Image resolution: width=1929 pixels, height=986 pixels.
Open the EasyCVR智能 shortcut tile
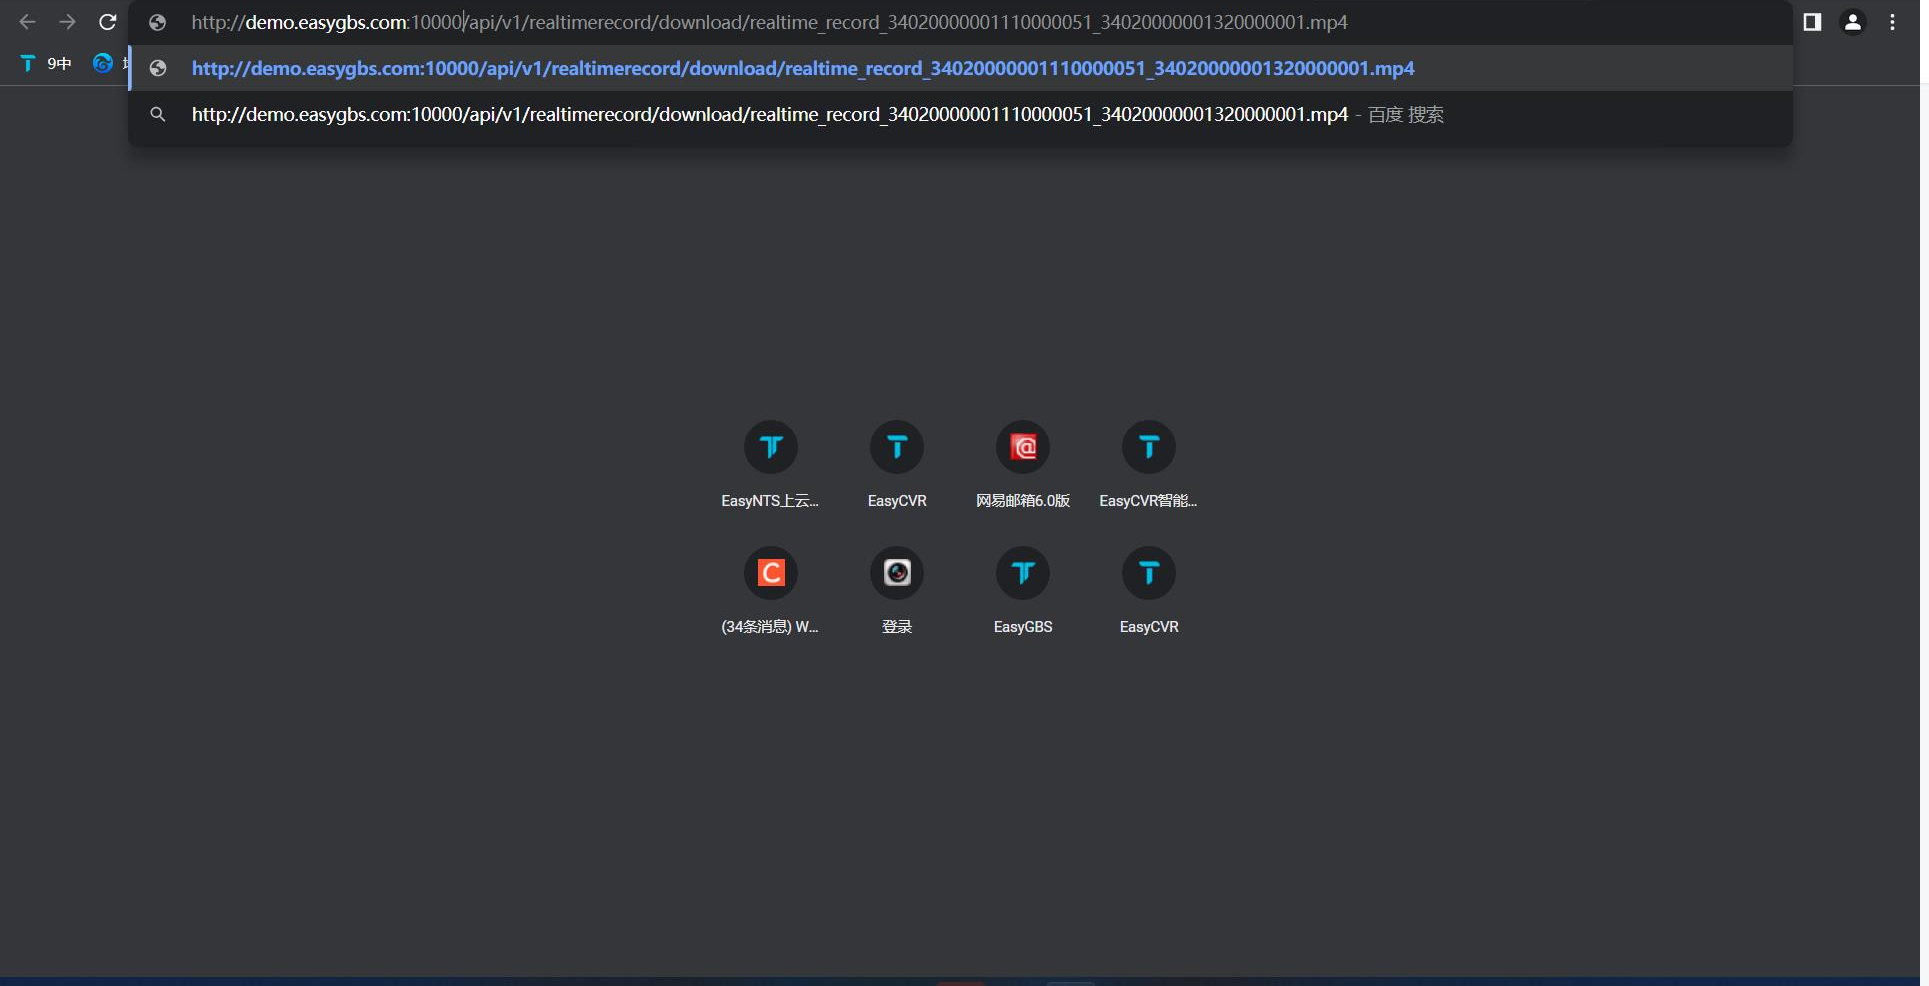(x=1149, y=465)
